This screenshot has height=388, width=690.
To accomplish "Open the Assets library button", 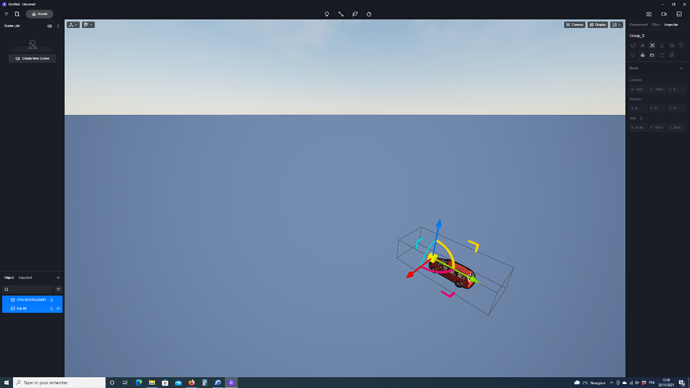I will point(40,14).
